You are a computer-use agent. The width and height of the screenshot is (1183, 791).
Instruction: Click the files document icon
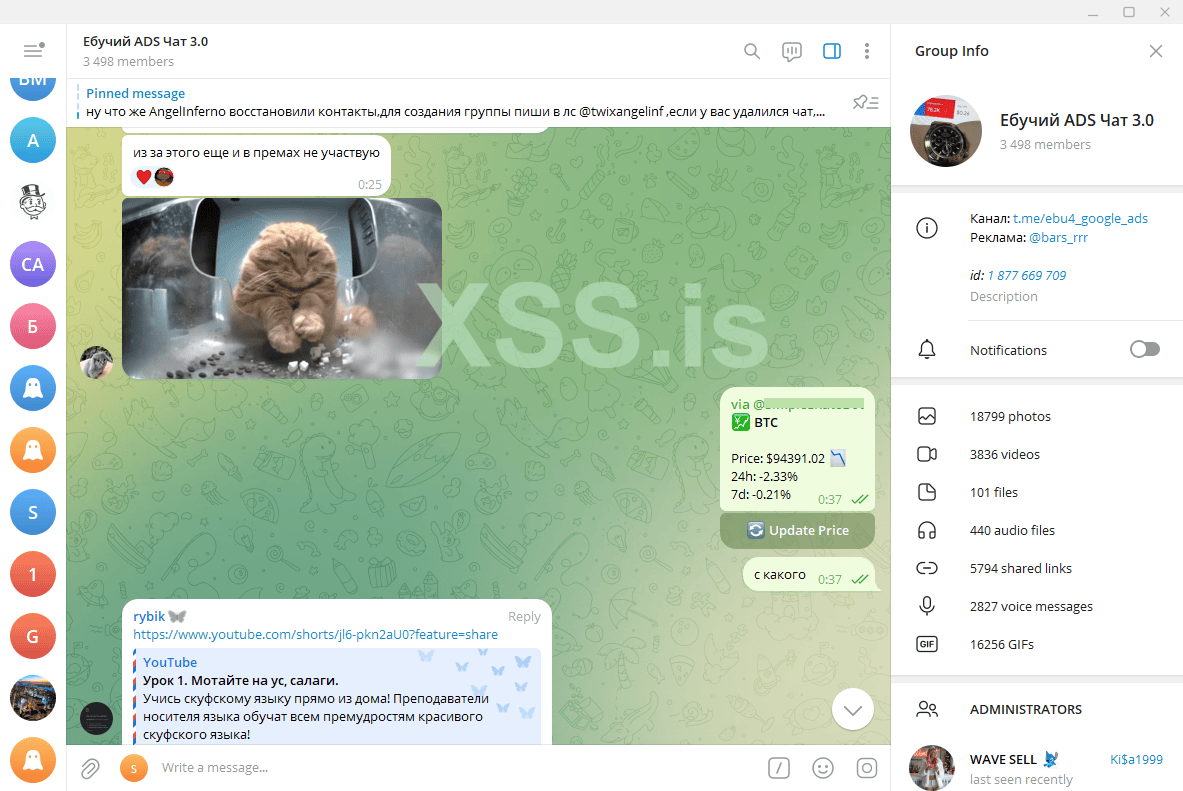click(926, 492)
